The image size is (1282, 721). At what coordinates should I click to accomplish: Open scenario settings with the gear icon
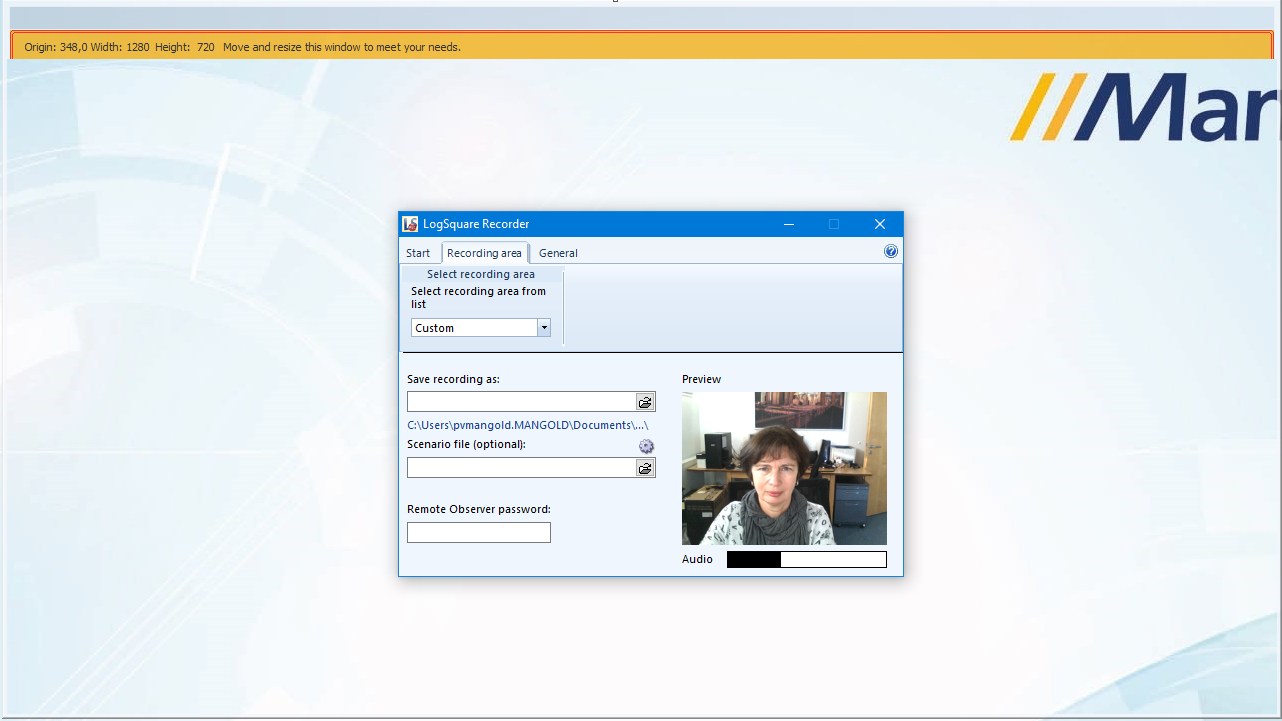coord(646,446)
